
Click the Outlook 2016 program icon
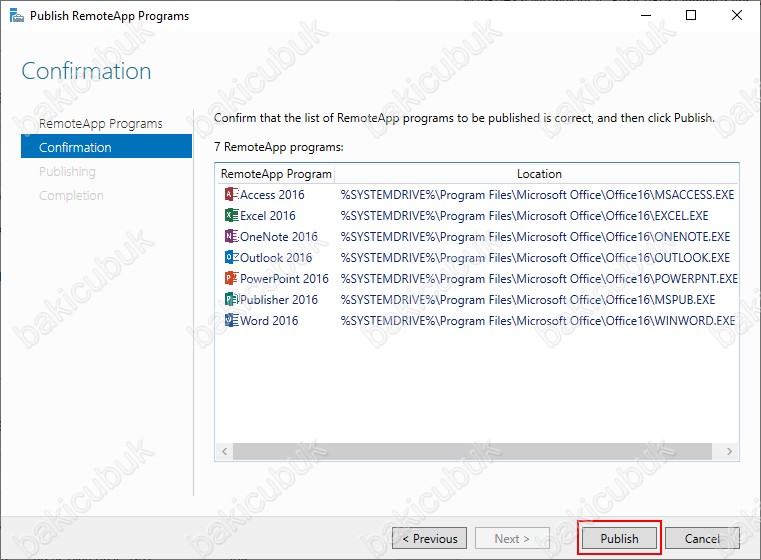[232, 257]
